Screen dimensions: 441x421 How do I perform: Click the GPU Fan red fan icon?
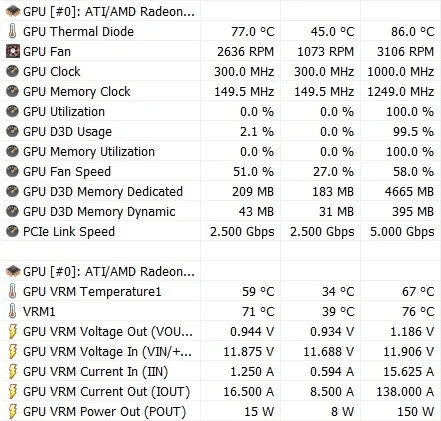pos(13,51)
